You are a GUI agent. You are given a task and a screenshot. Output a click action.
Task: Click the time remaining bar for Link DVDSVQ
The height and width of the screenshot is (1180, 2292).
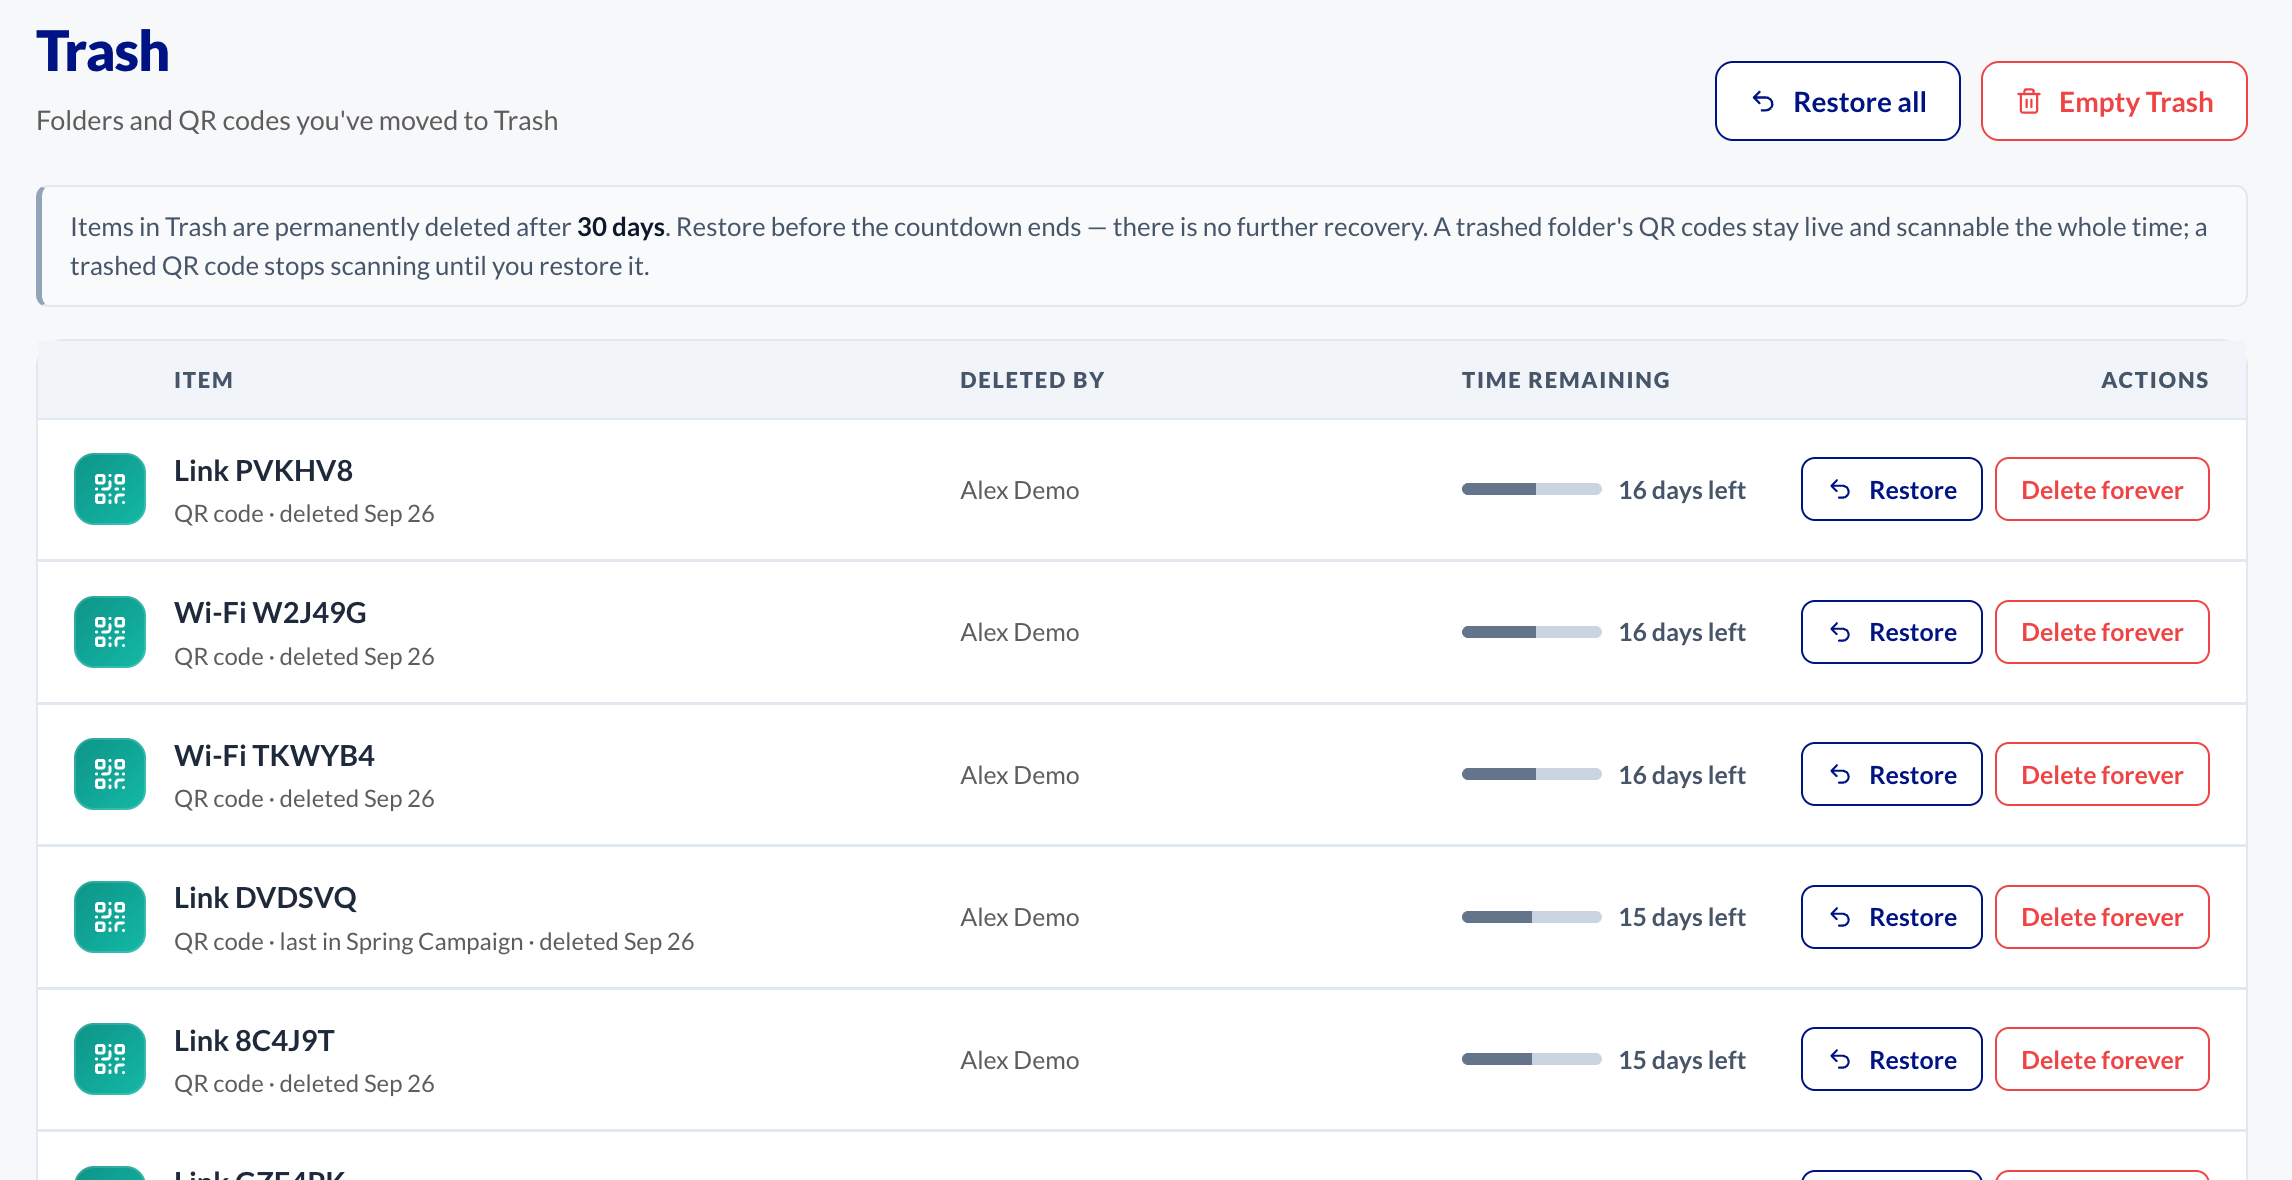pyautogui.click(x=1532, y=917)
